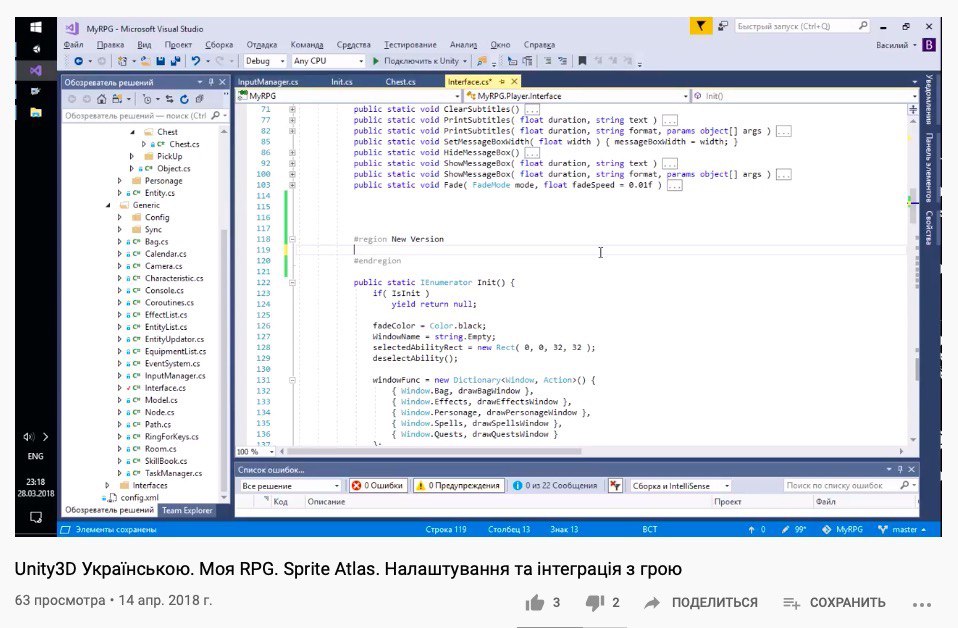Viewport: 958px width, 628px height.
Task: Open the Any CPU platform dropdown
Action: pos(329,61)
